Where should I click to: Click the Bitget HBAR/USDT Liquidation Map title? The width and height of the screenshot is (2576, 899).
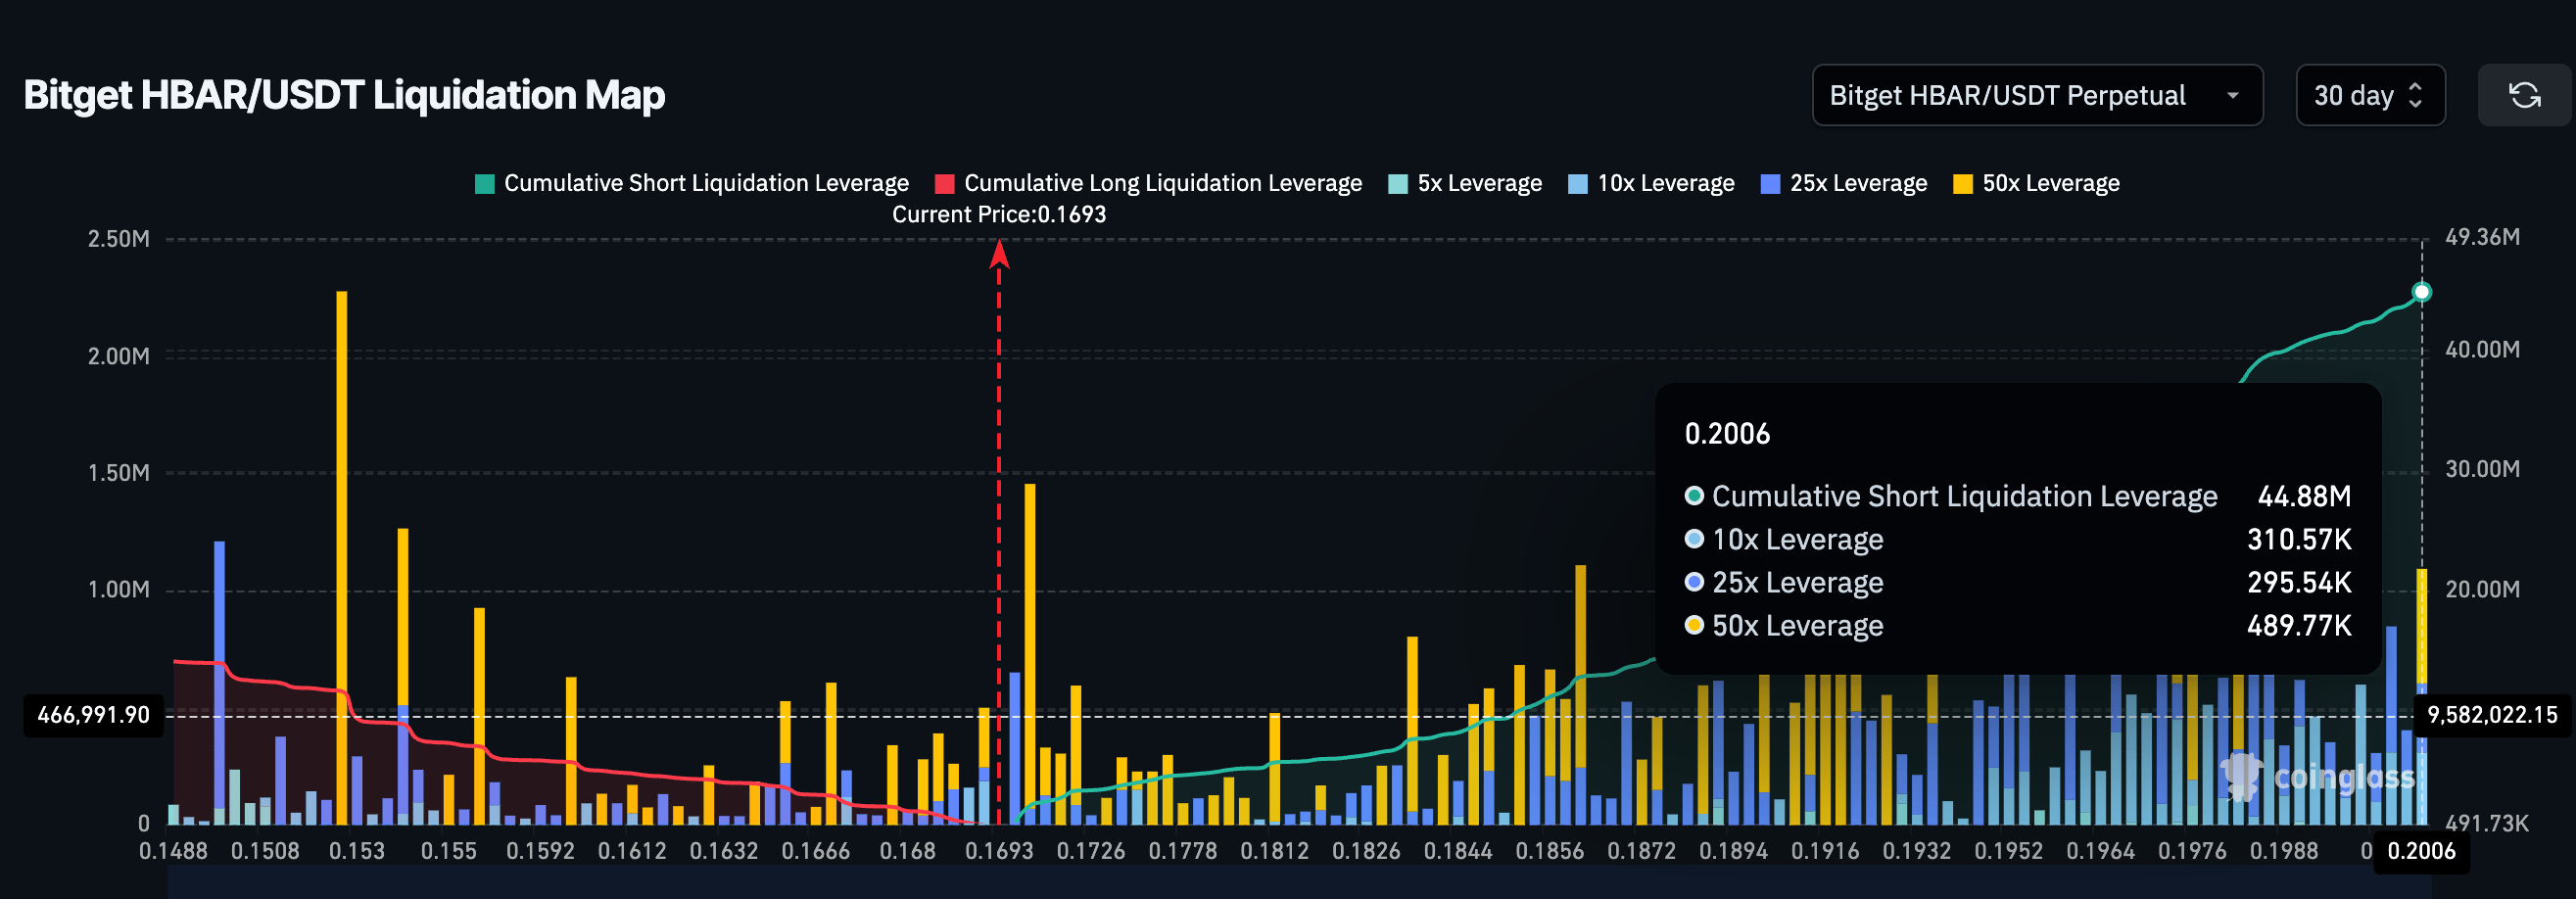[x=344, y=95]
